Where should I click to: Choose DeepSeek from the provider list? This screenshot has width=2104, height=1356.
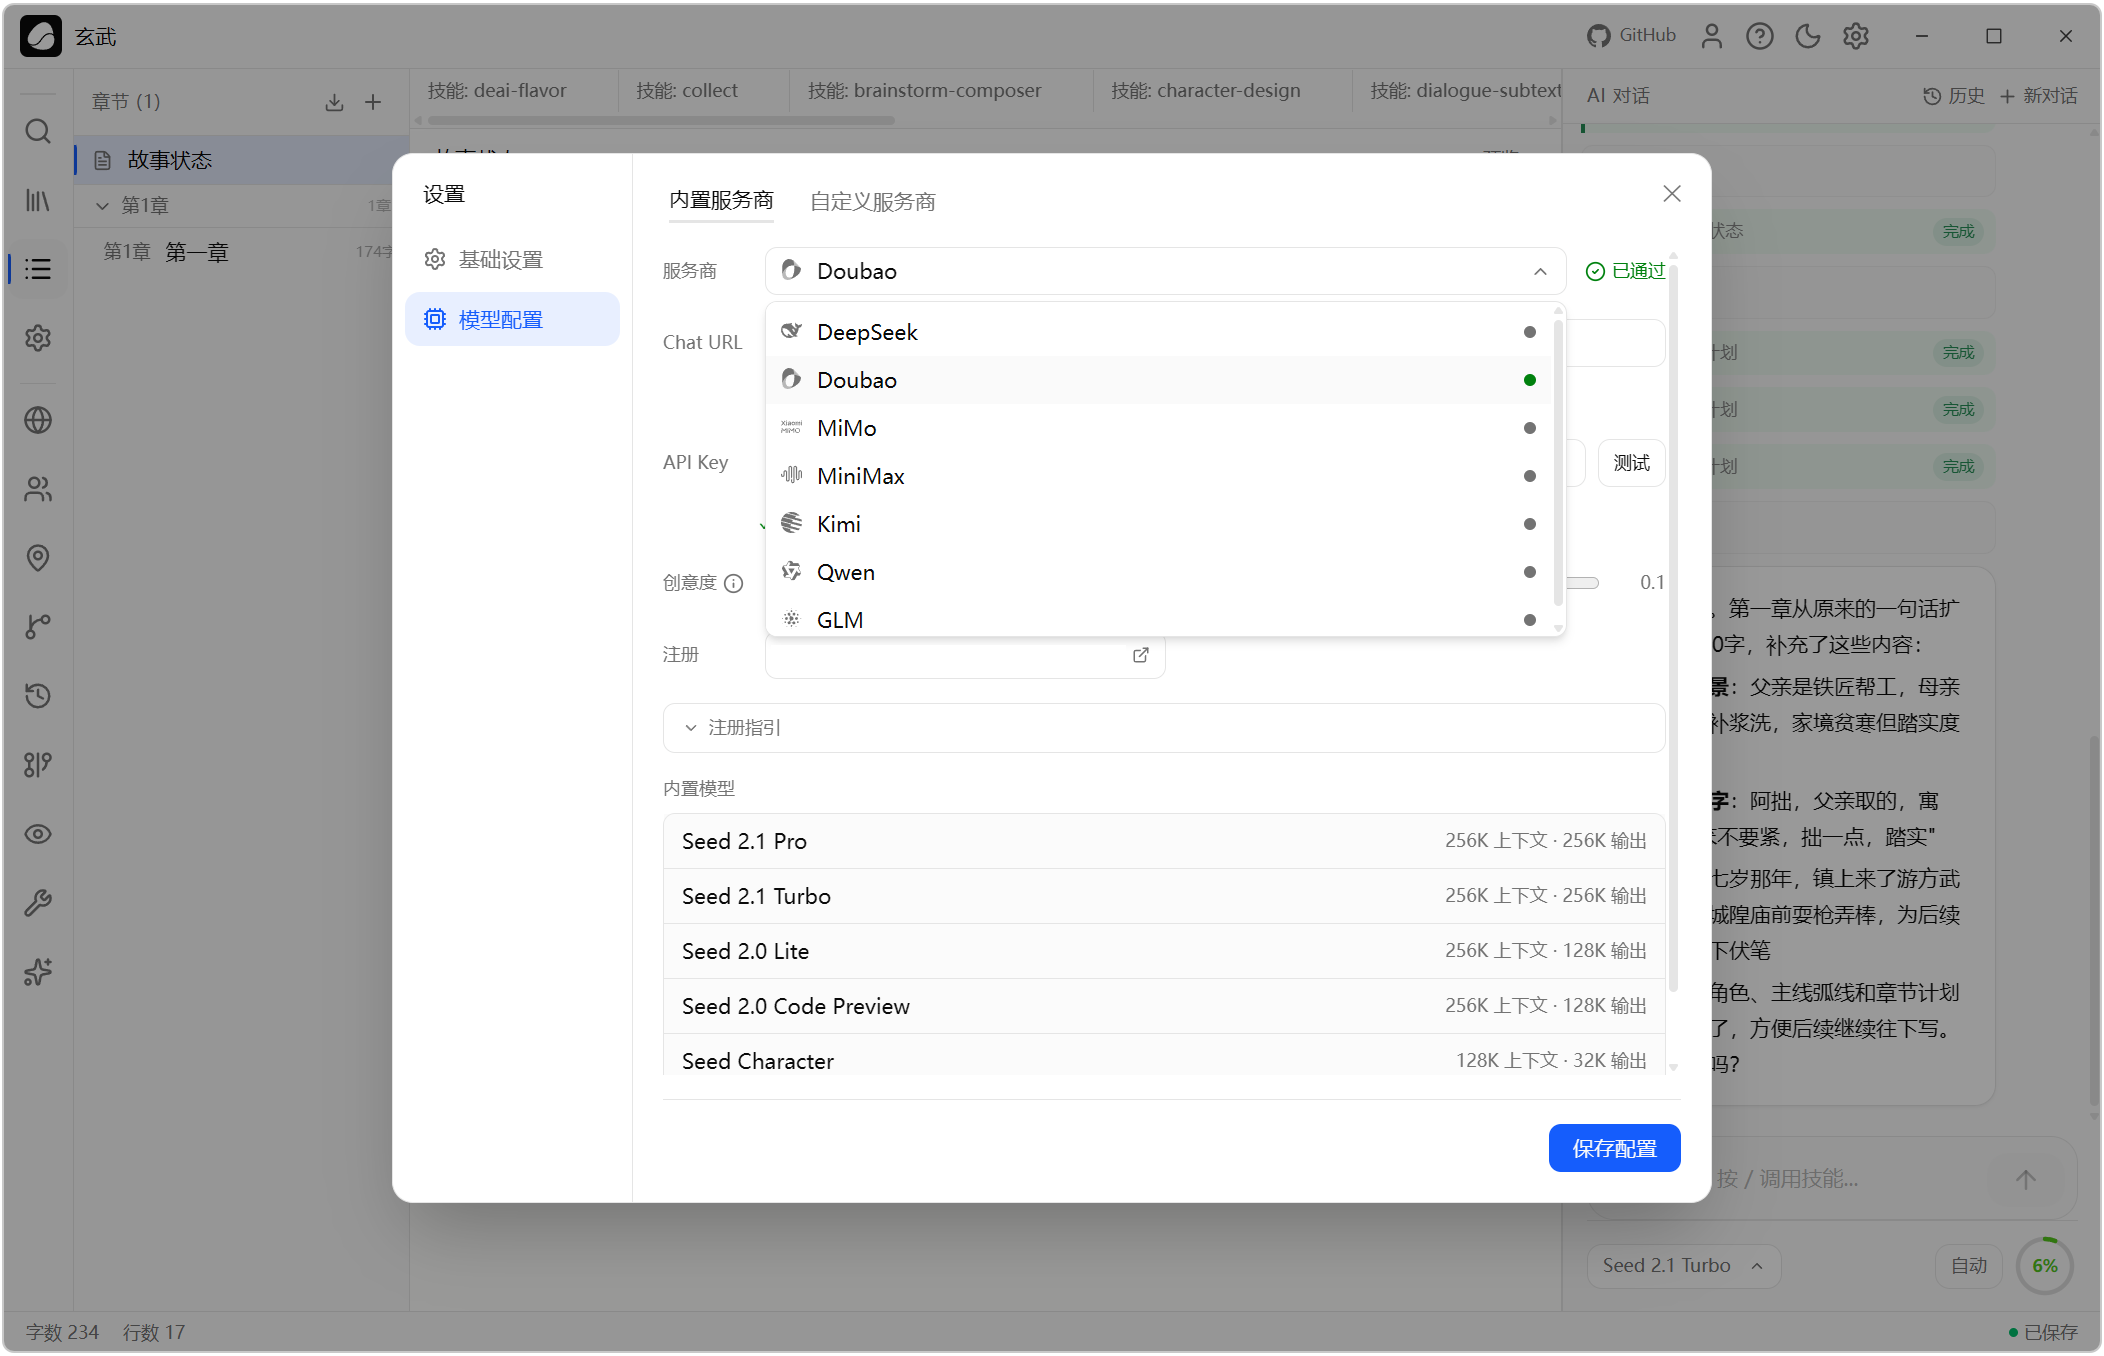pos(1158,332)
